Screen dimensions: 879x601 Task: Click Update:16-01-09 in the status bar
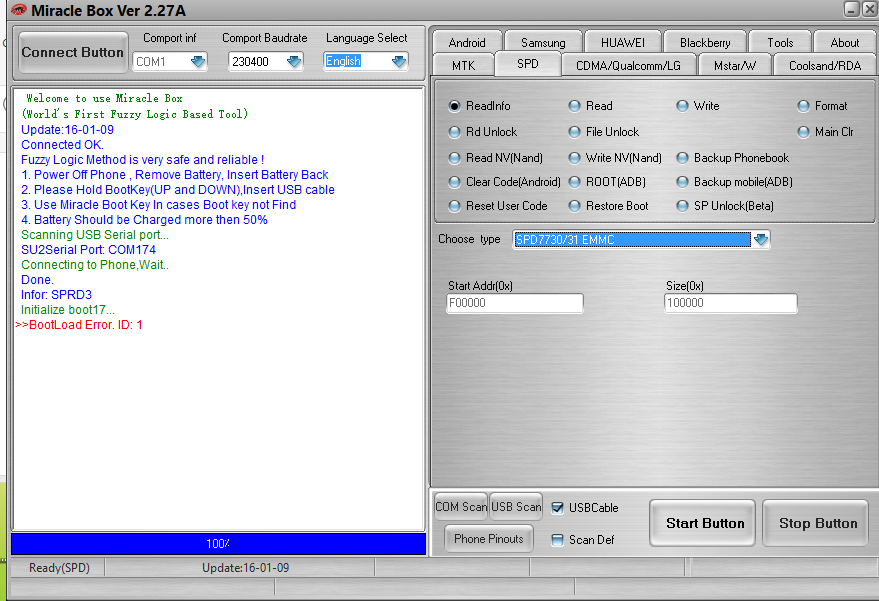tap(246, 568)
